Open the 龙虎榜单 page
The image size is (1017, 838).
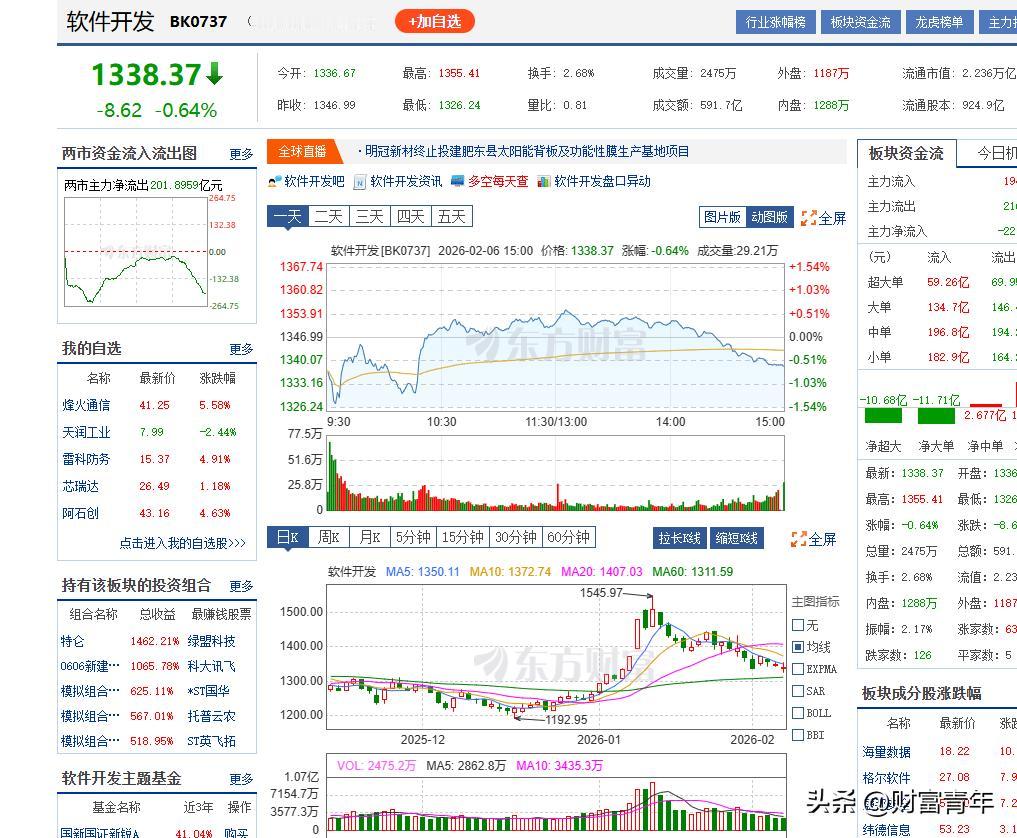pyautogui.click(x=939, y=20)
